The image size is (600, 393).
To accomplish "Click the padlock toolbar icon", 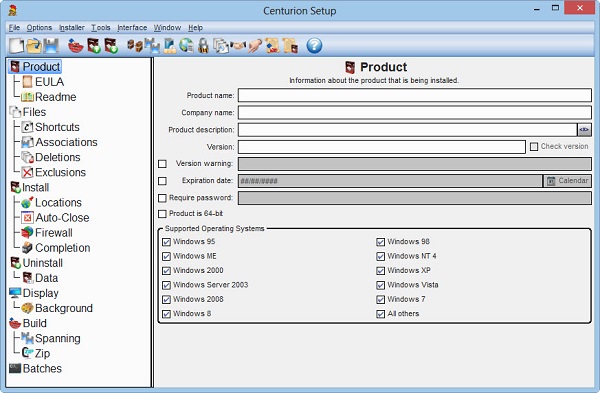I will pos(204,46).
